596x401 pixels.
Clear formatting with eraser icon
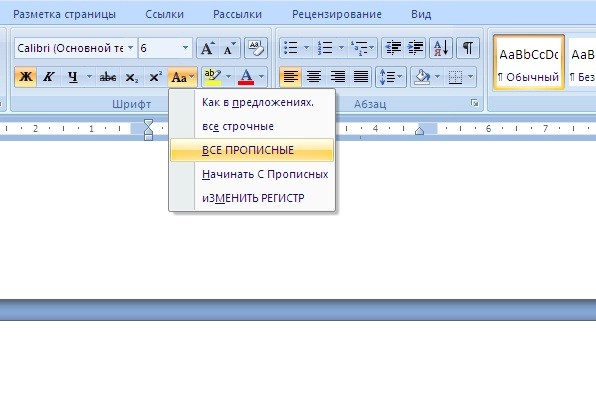256,48
